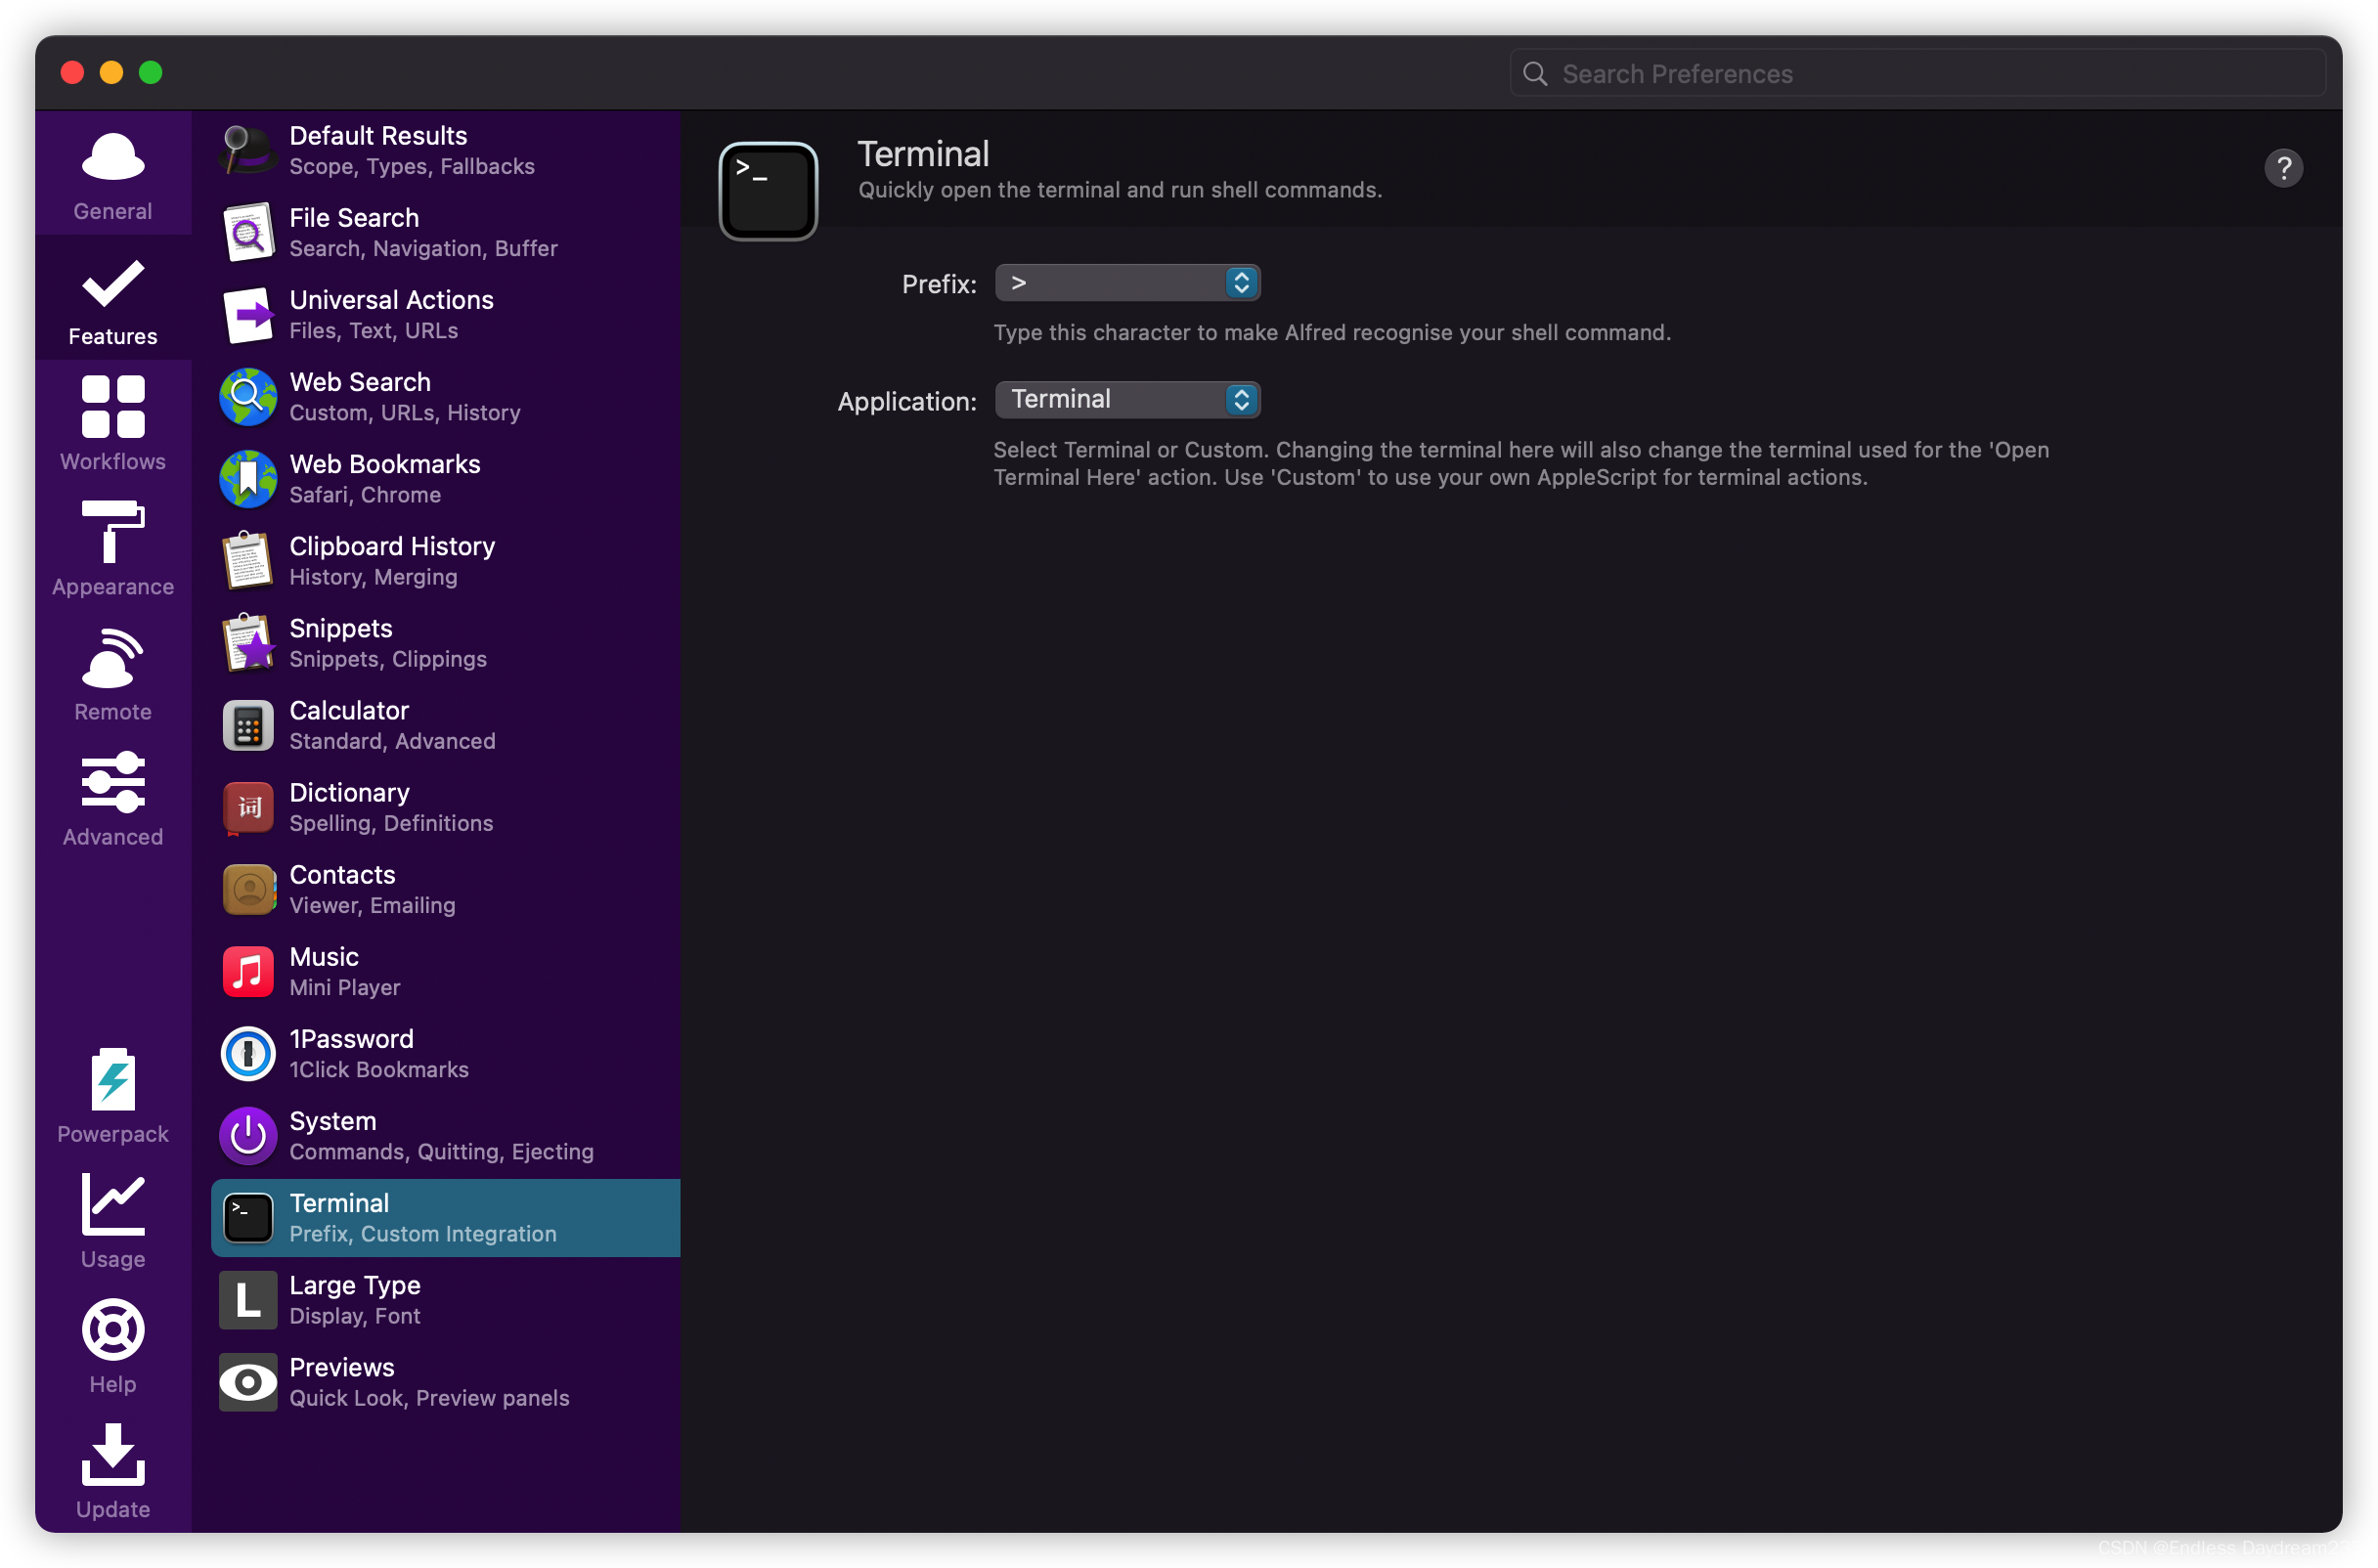Select the Appearance paint roller icon
2378x1568 pixels.
point(113,532)
